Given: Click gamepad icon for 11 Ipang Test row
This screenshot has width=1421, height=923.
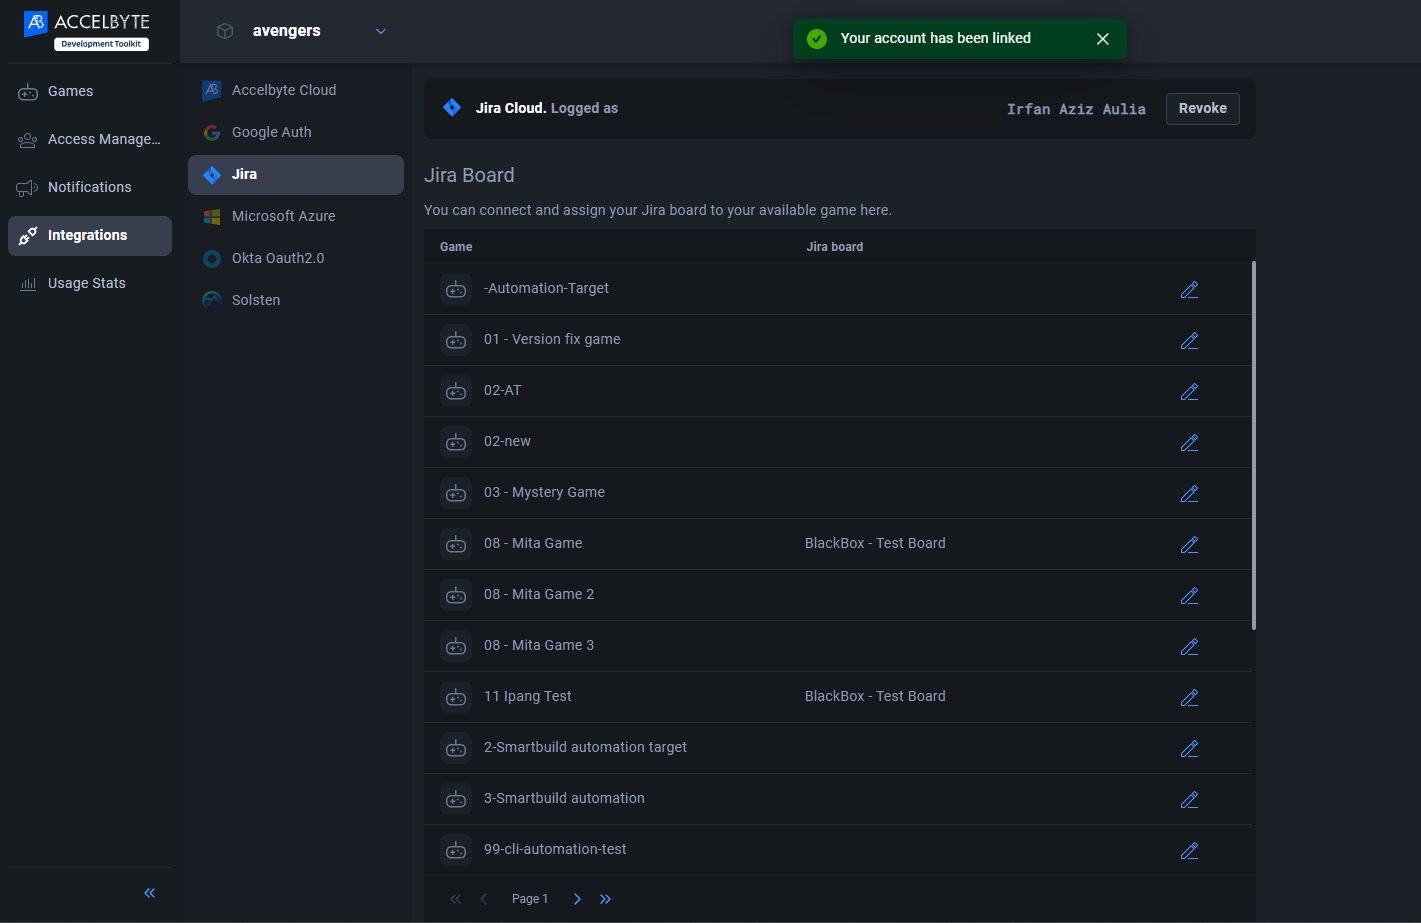Looking at the screenshot, I should 456,697.
